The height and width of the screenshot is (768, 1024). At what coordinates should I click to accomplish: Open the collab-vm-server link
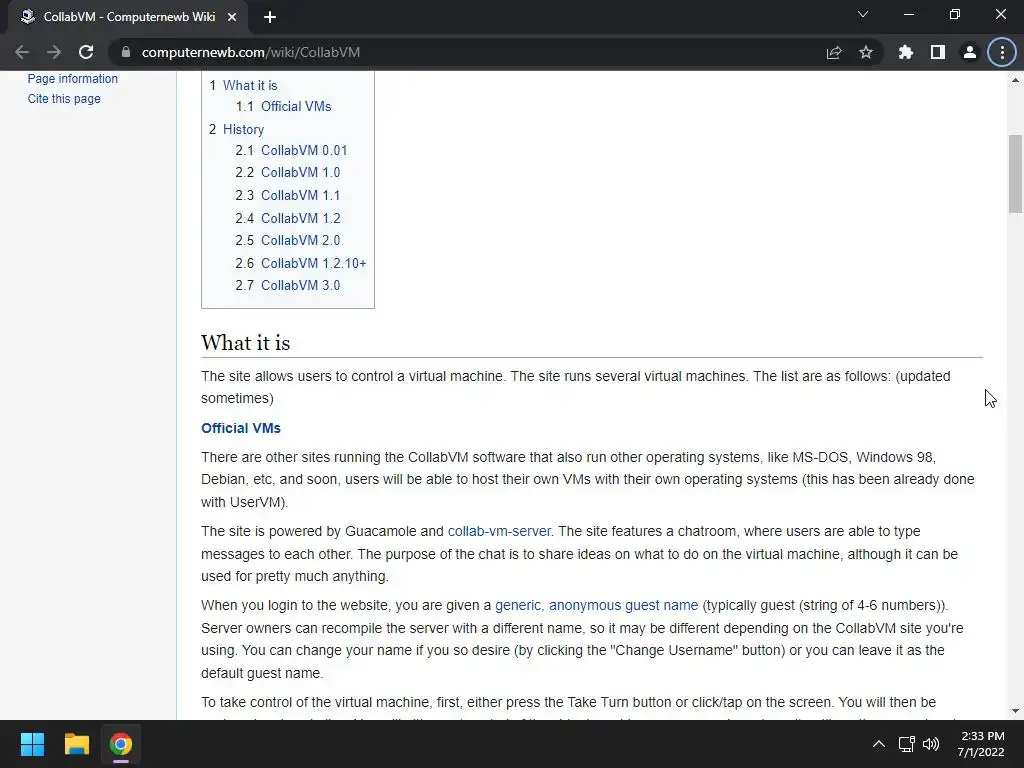click(500, 532)
